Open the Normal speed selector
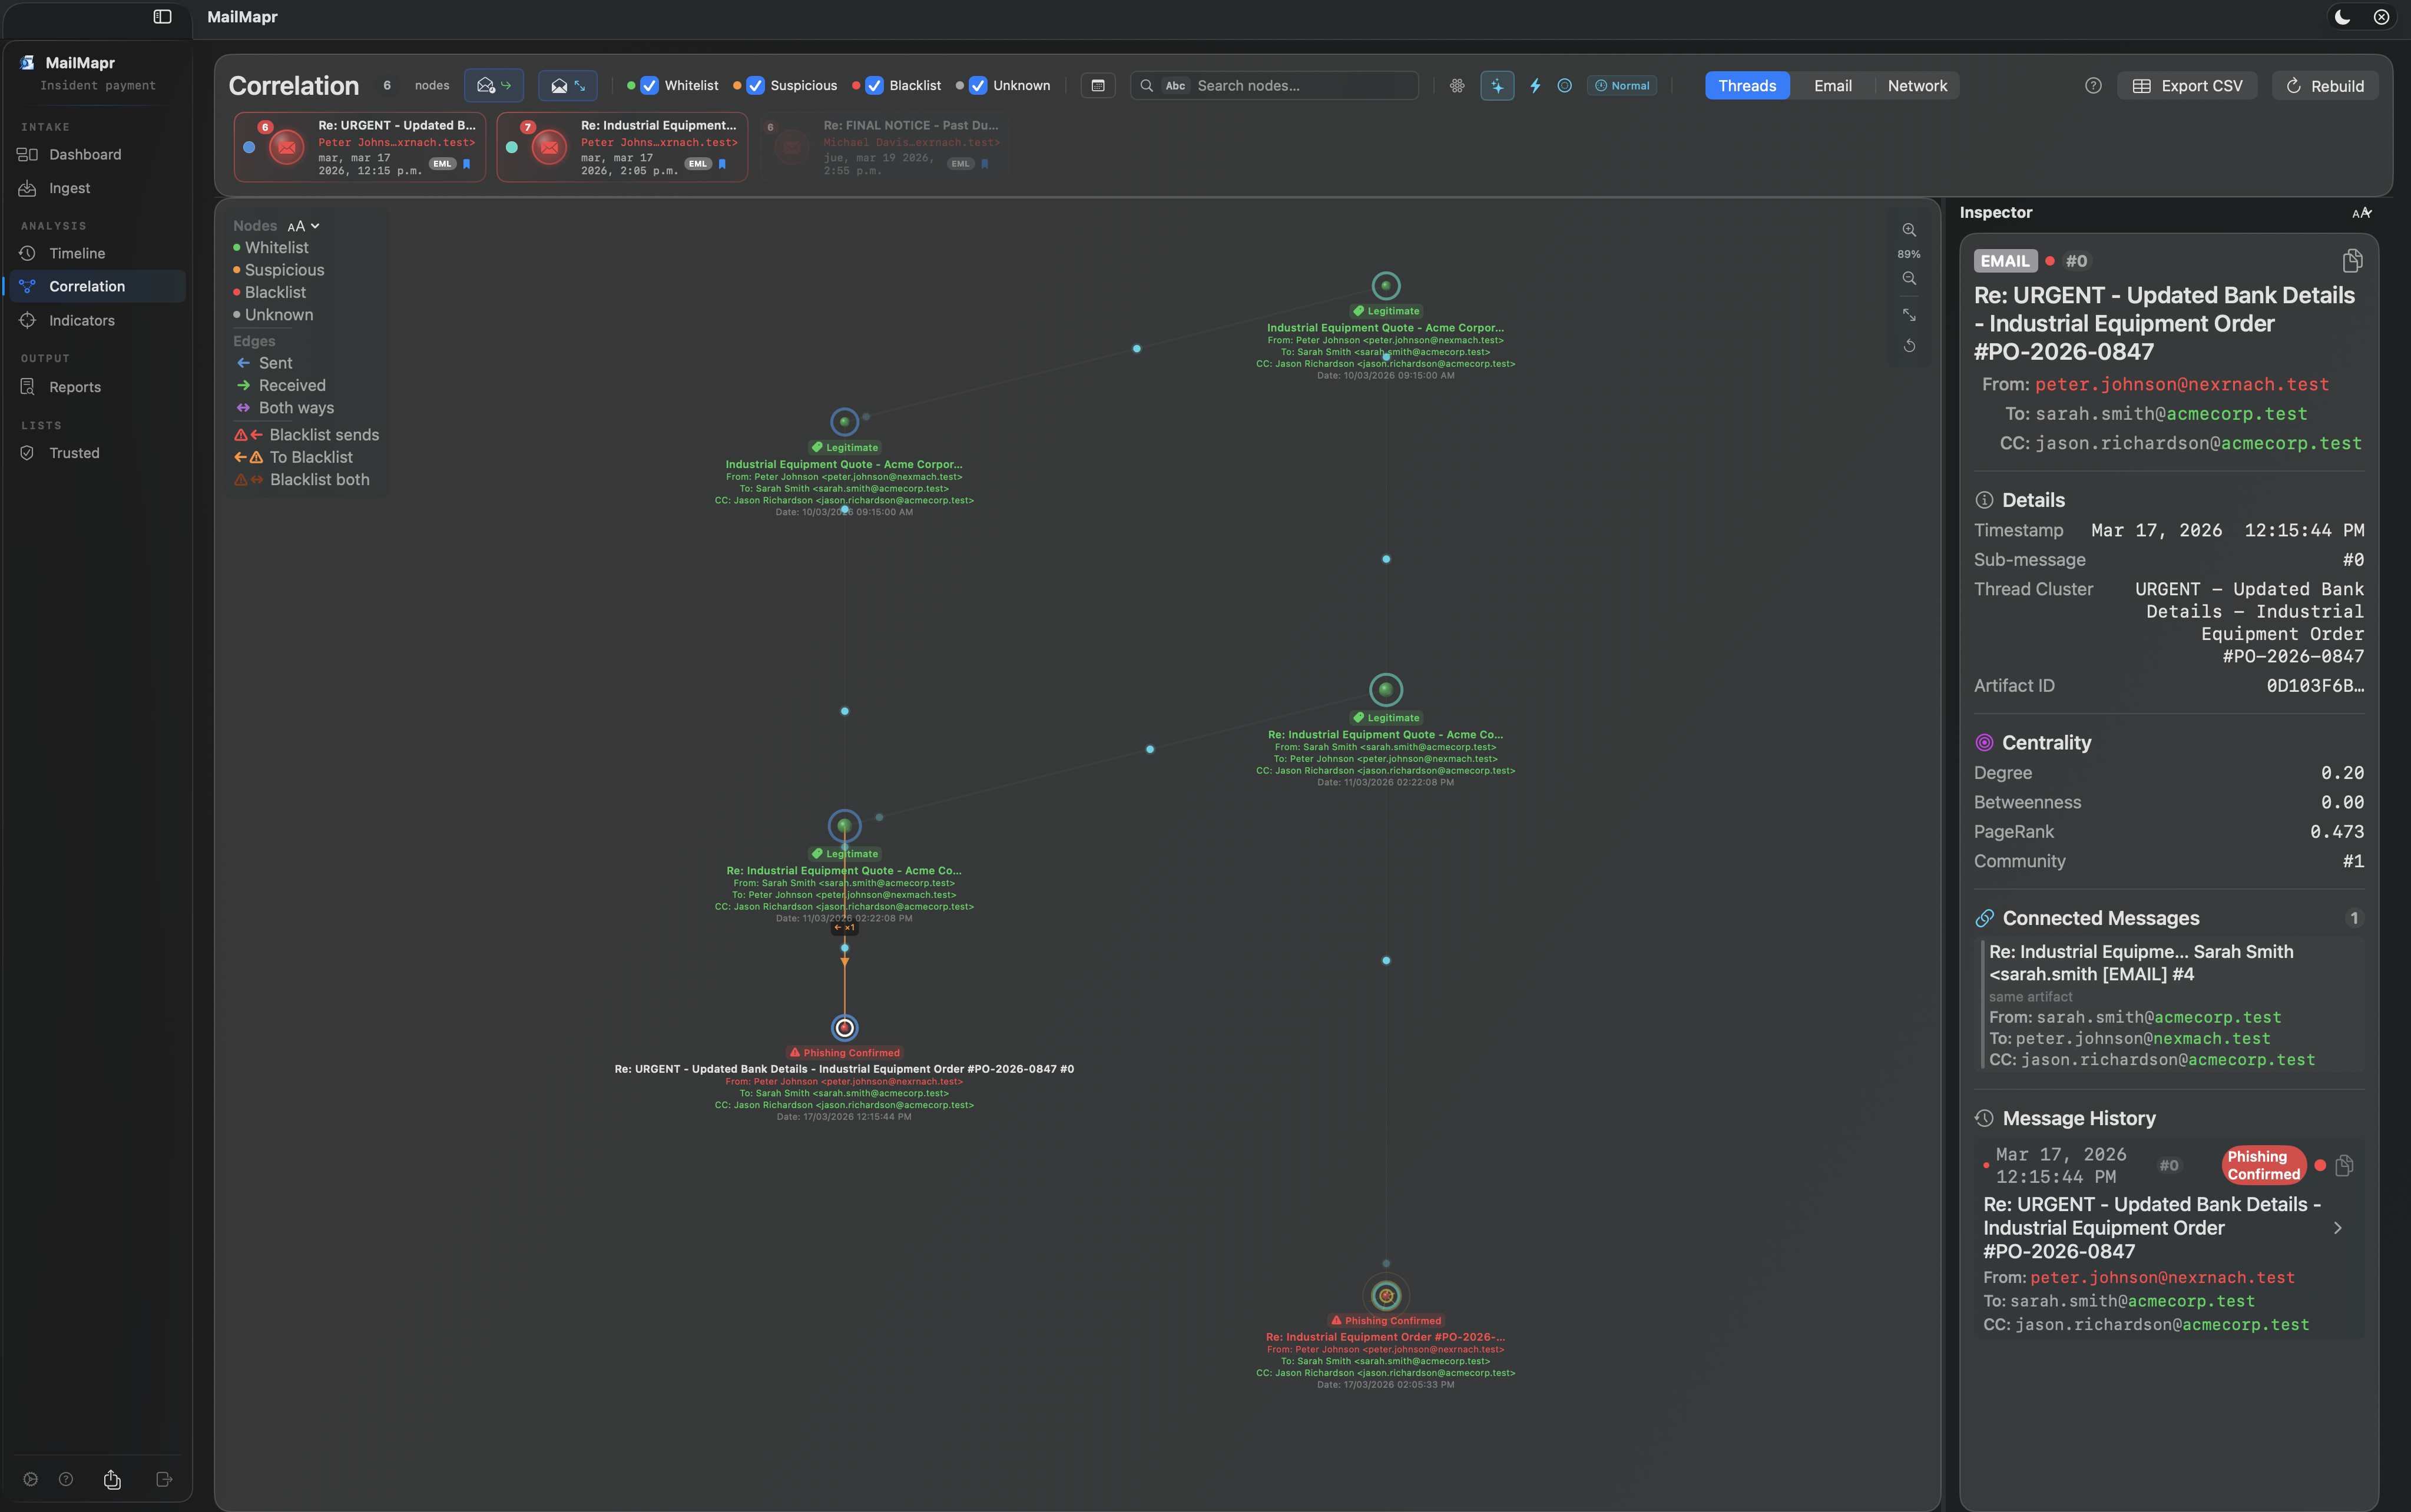The image size is (2411, 1512). click(1621, 85)
